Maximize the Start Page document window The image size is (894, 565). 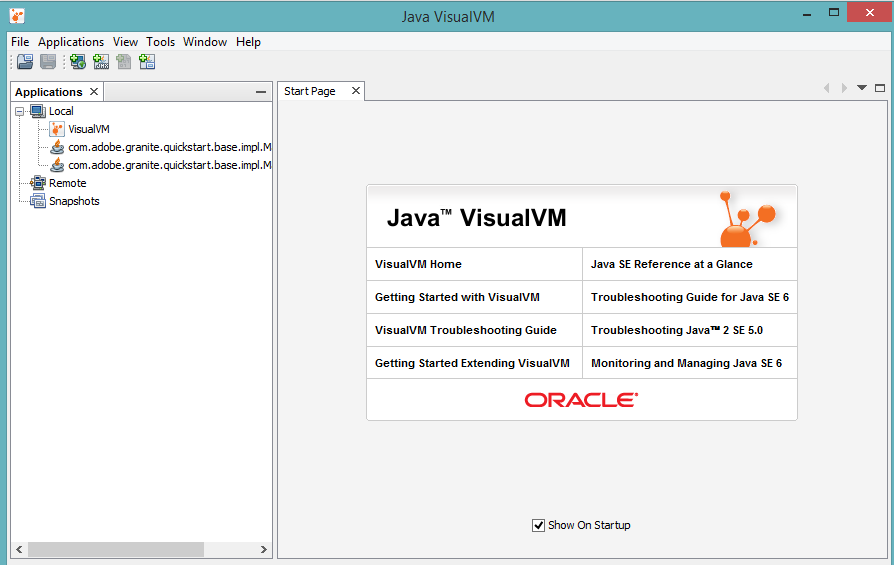(880, 88)
